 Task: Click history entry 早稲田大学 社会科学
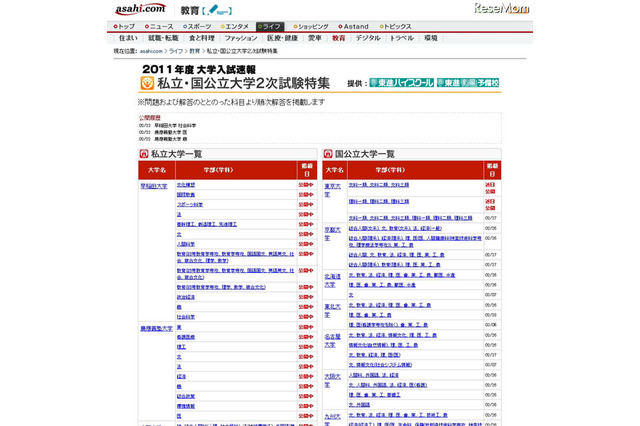[x=175, y=126]
